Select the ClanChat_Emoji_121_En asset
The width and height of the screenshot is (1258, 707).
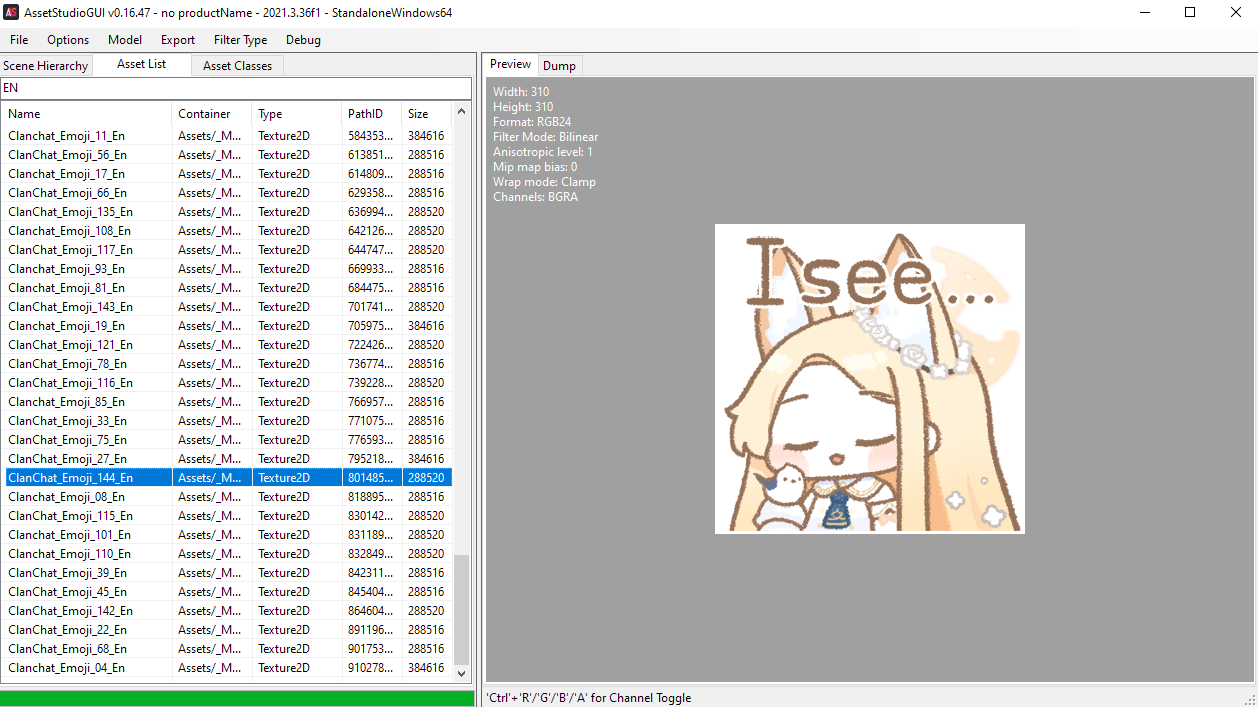229,345
